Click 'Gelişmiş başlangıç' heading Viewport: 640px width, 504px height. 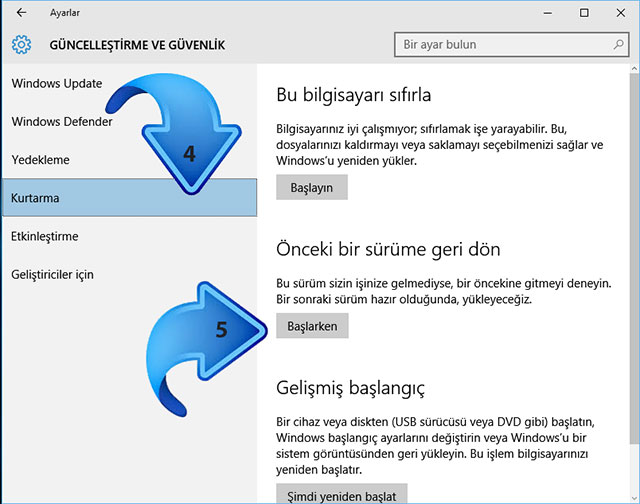click(350, 388)
